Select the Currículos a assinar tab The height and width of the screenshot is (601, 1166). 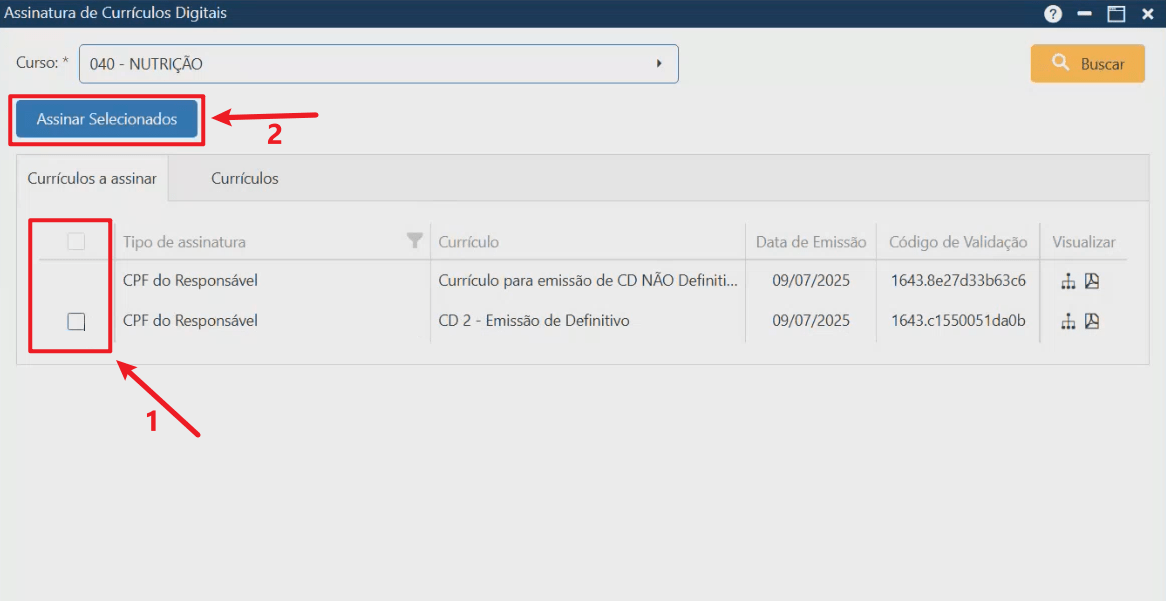coord(92,179)
